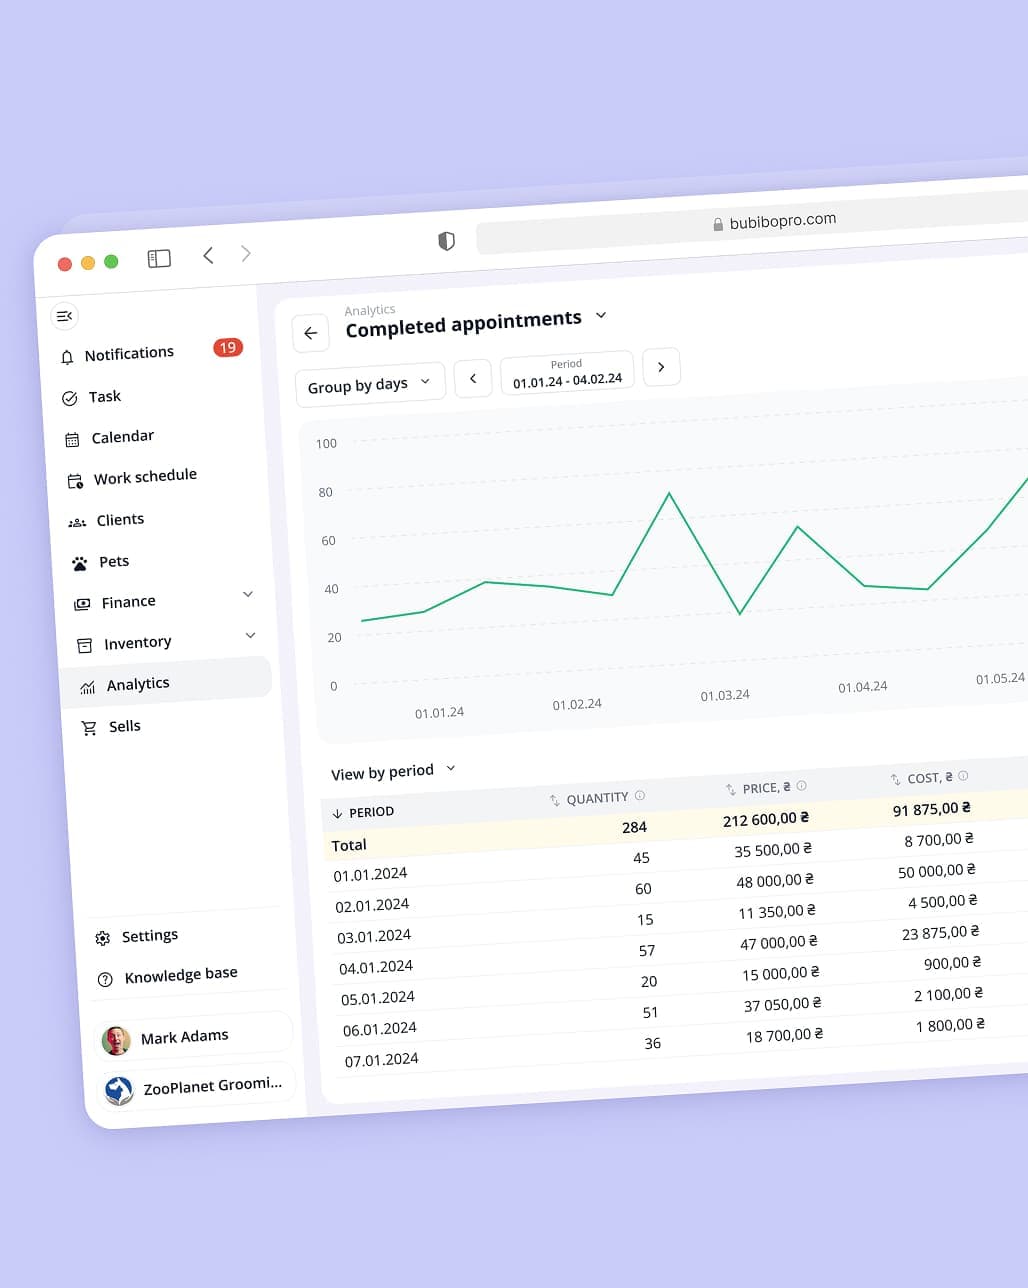Expand the Finance submenu chevron
This screenshot has width=1028, height=1288.
click(x=248, y=594)
